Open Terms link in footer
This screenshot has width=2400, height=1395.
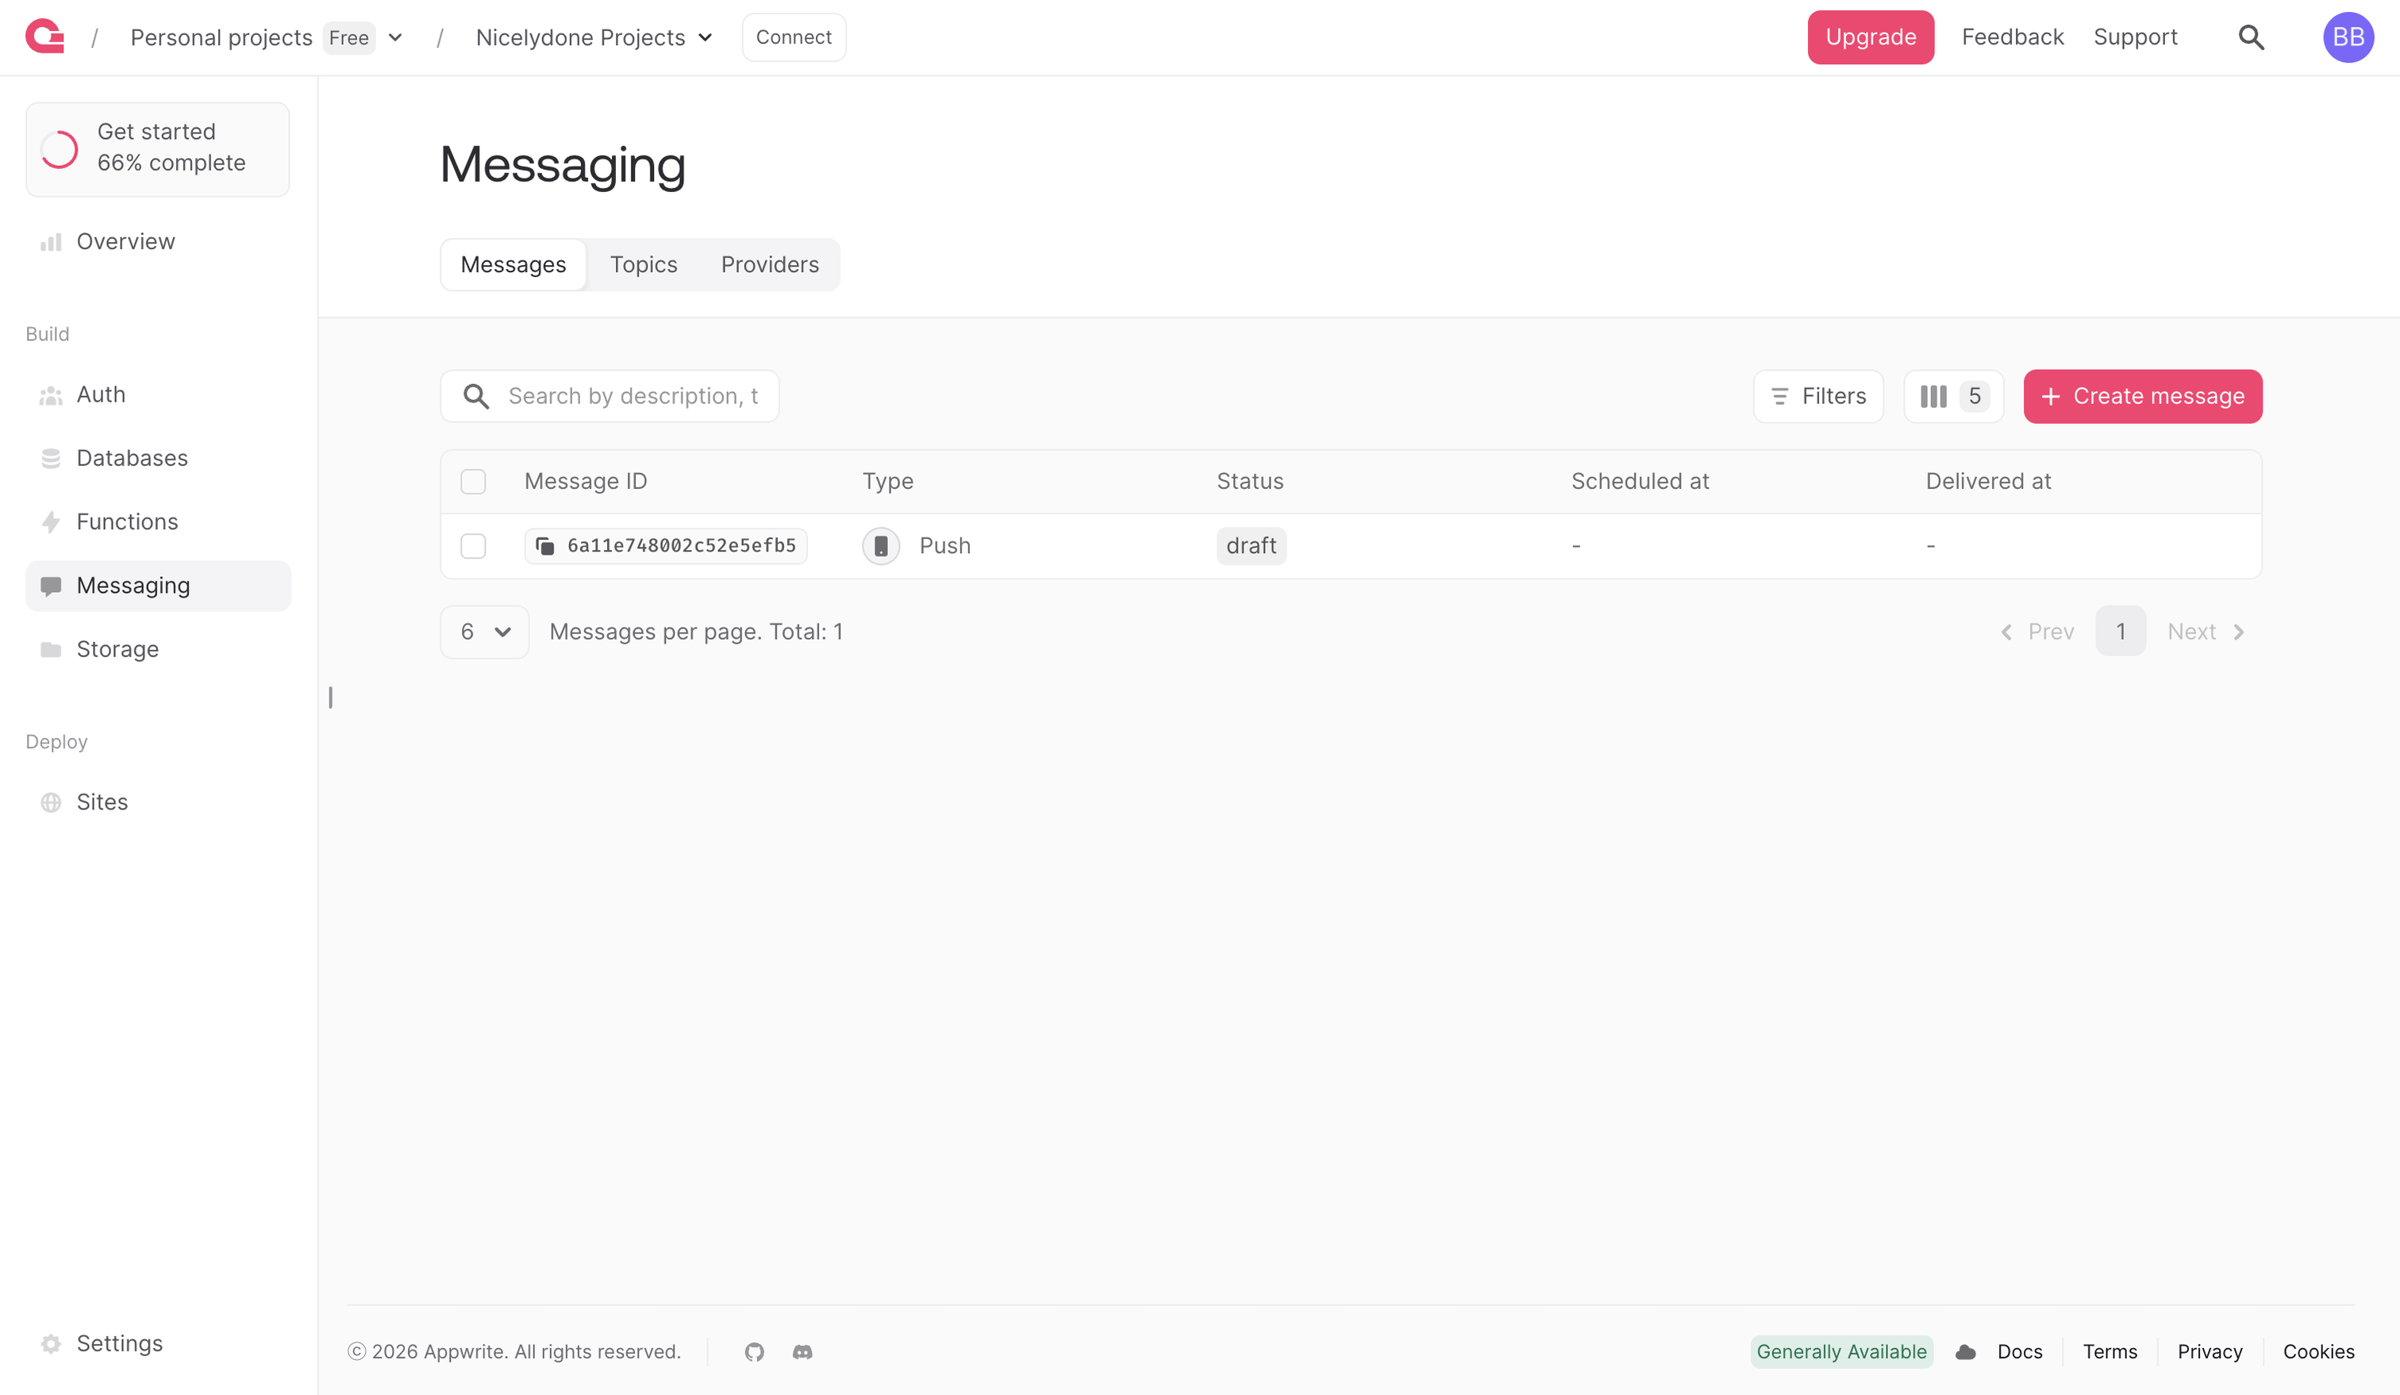tap(2109, 1352)
